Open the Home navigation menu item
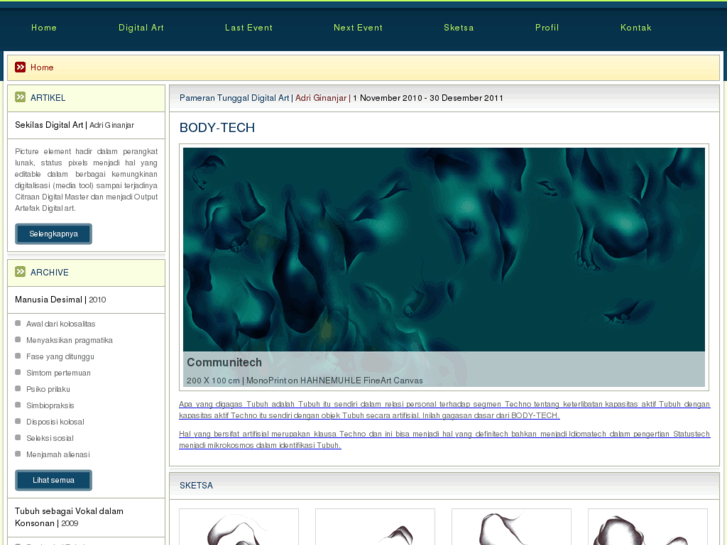The image size is (727, 545). [x=44, y=28]
